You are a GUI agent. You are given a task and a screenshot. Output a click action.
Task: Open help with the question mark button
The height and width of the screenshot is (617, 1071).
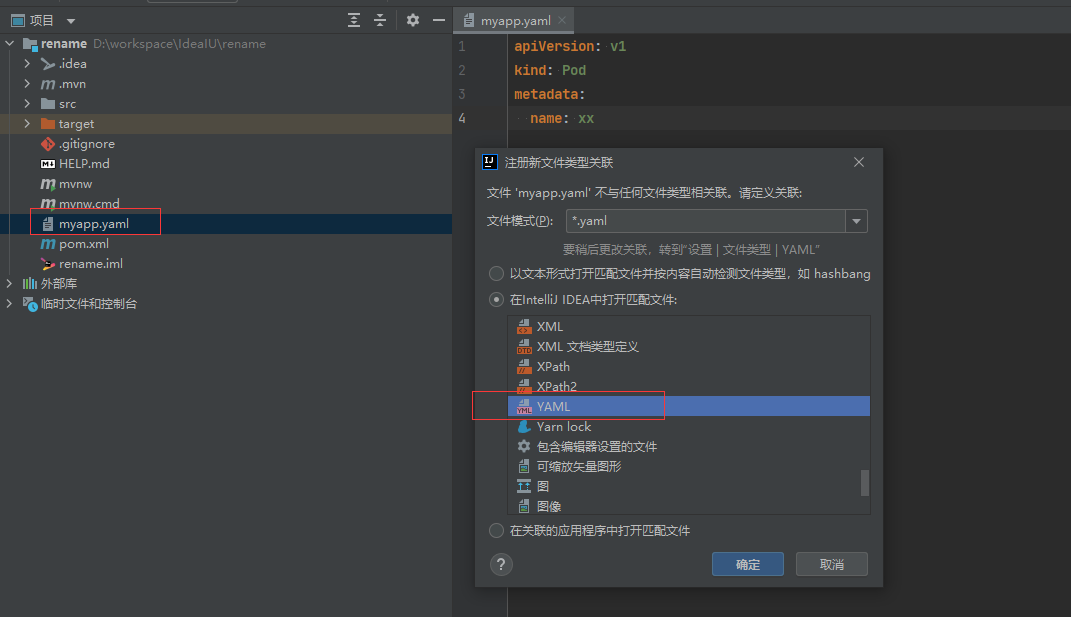click(x=501, y=564)
